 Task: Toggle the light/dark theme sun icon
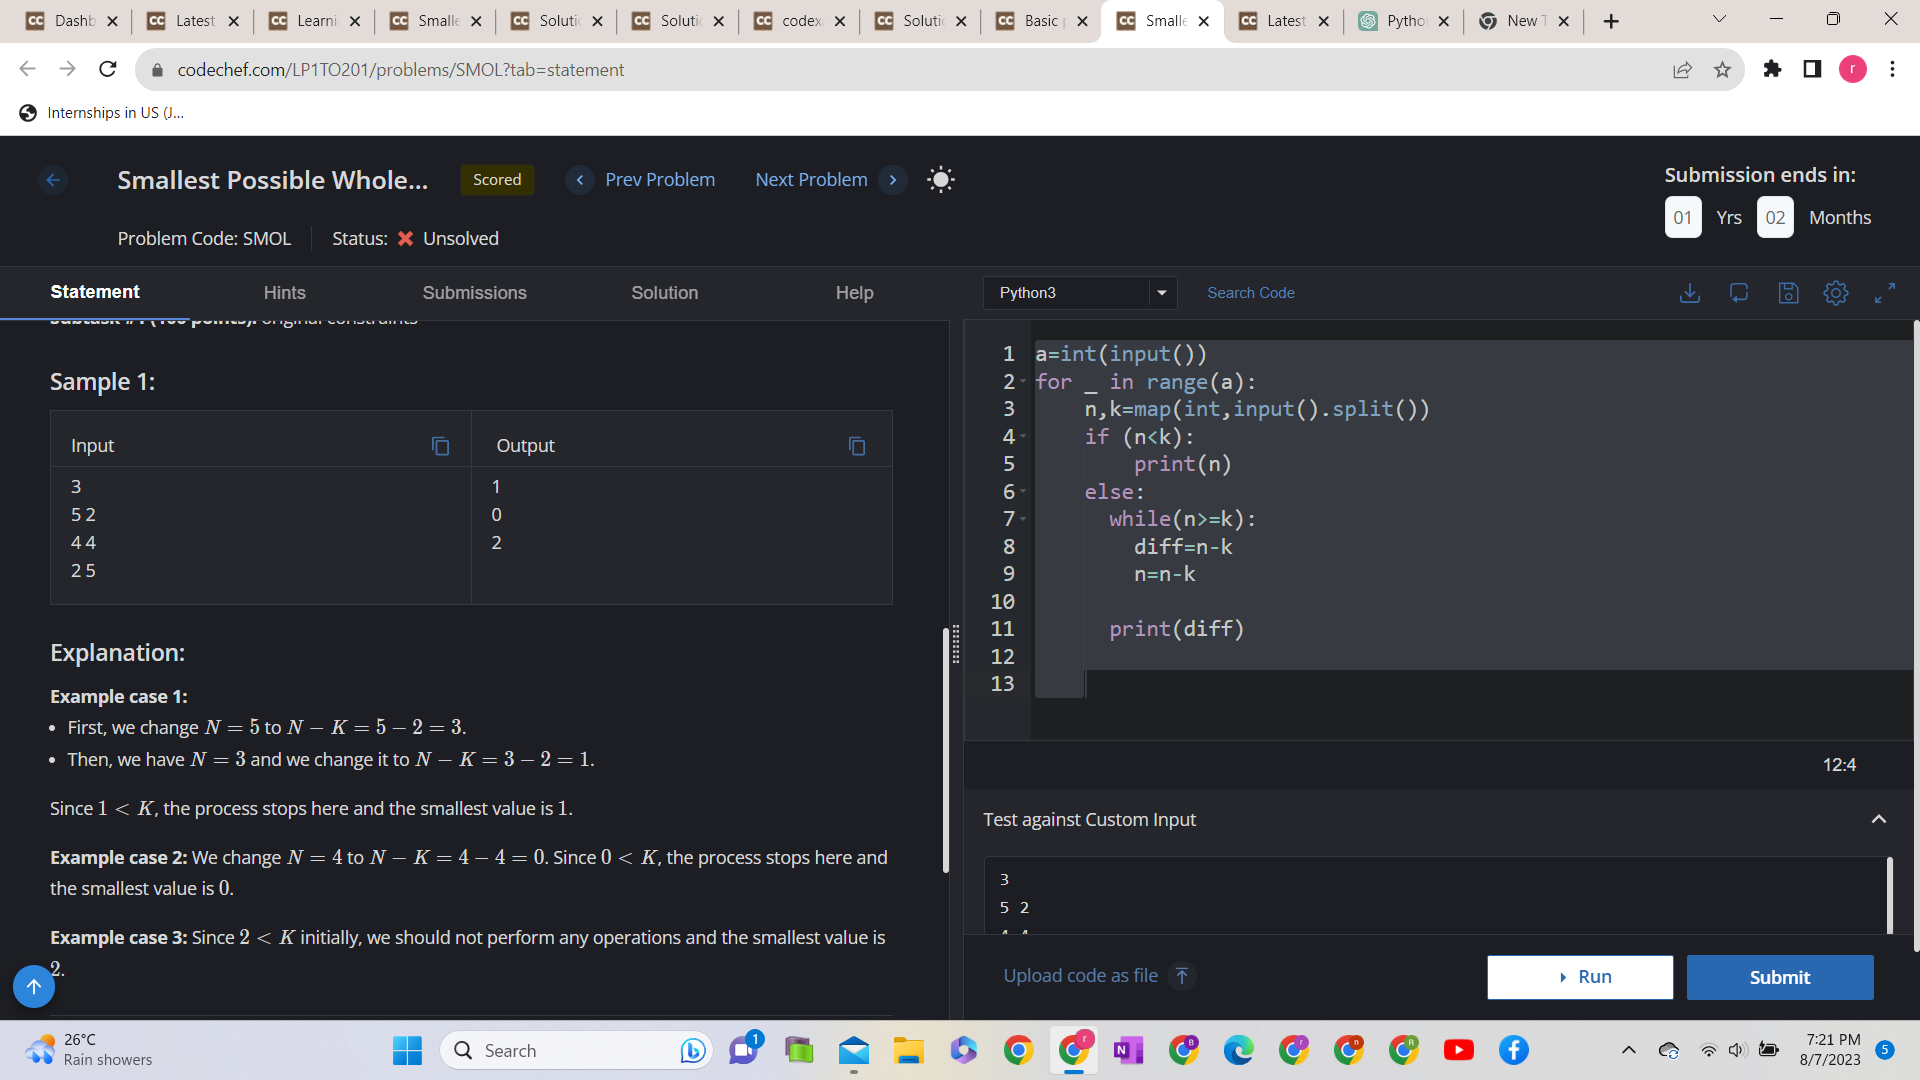coord(940,180)
